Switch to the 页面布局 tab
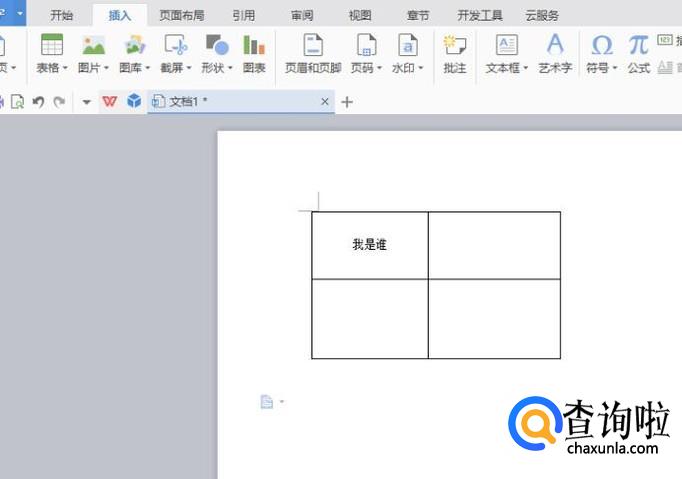The image size is (682, 479). click(182, 16)
